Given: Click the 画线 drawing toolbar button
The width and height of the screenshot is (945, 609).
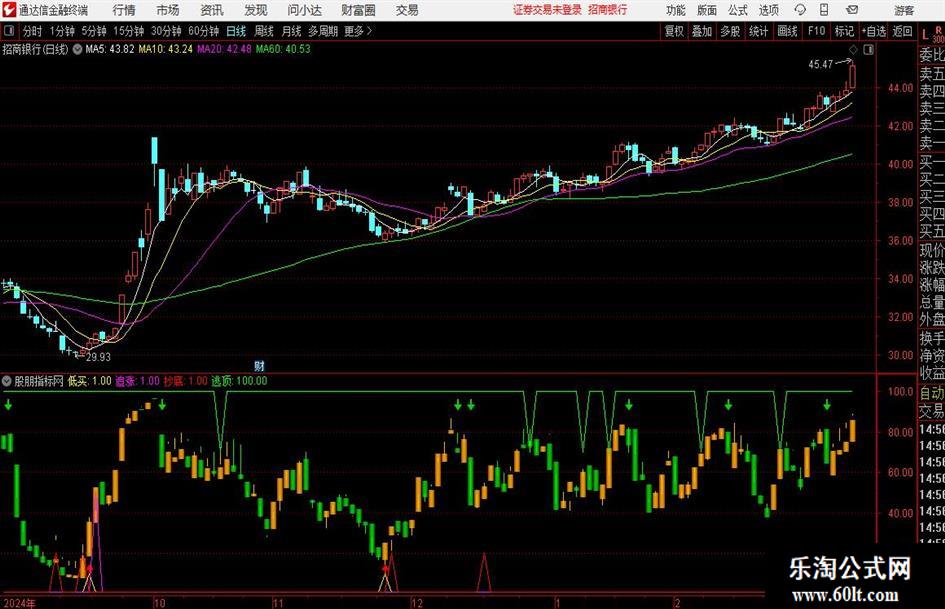Looking at the screenshot, I should tap(787, 31).
